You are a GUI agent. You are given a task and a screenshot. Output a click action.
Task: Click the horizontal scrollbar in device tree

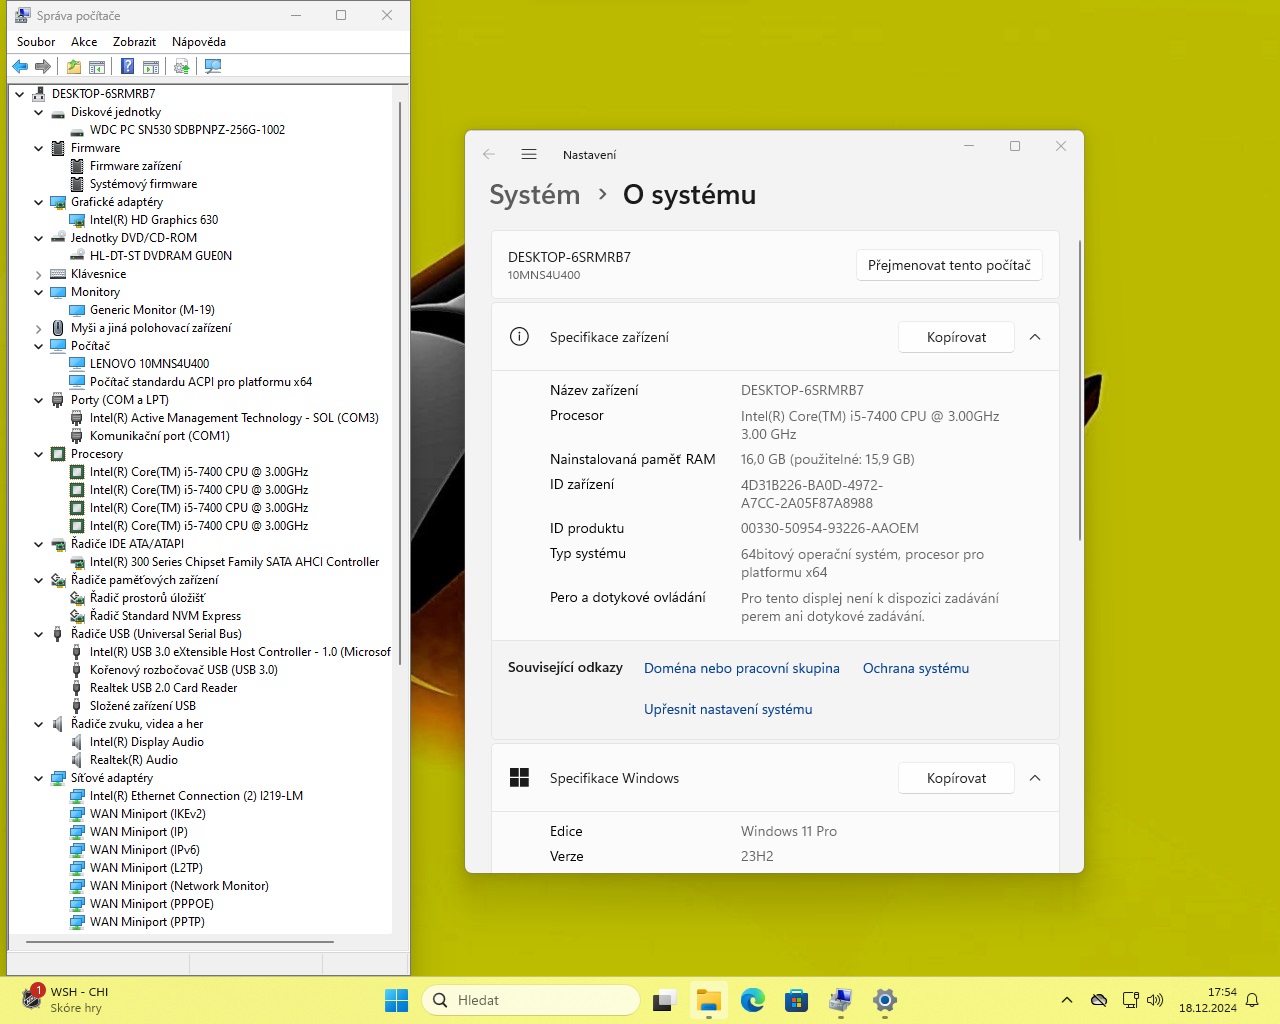180,942
